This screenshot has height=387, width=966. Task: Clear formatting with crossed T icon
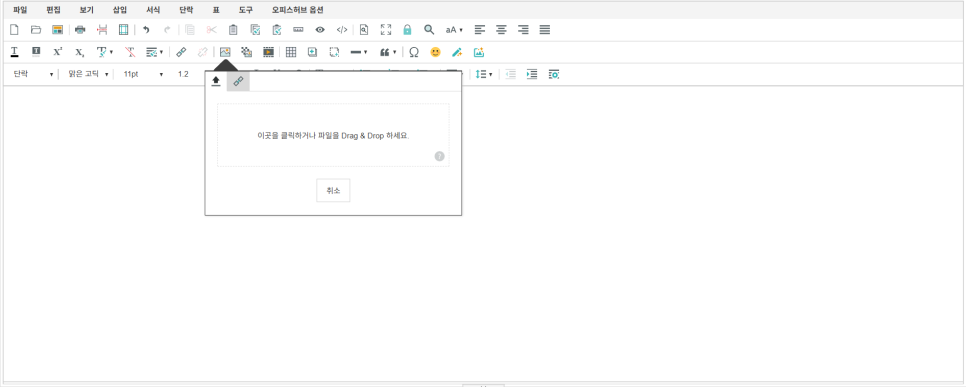point(129,52)
